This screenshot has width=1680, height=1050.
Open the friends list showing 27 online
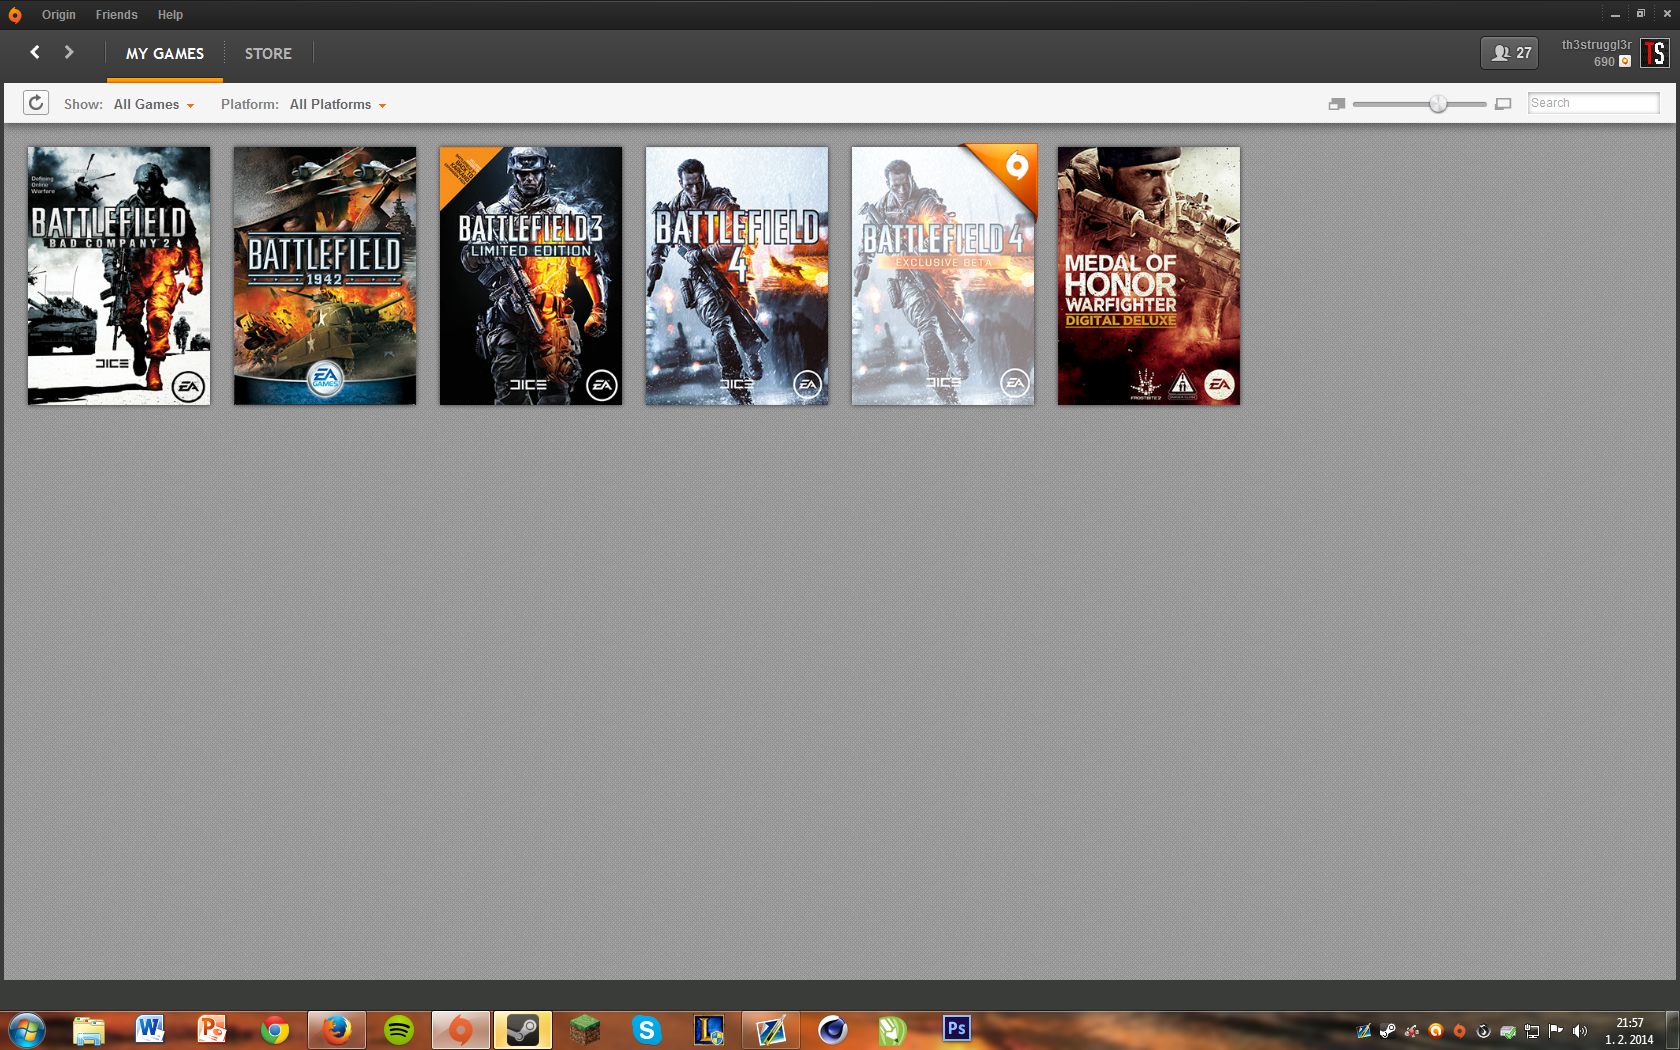pos(1510,53)
